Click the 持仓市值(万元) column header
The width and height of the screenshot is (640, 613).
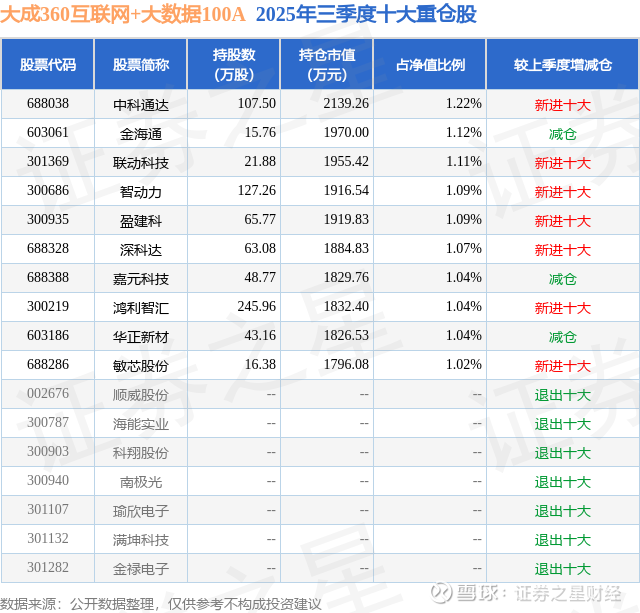coord(327,64)
